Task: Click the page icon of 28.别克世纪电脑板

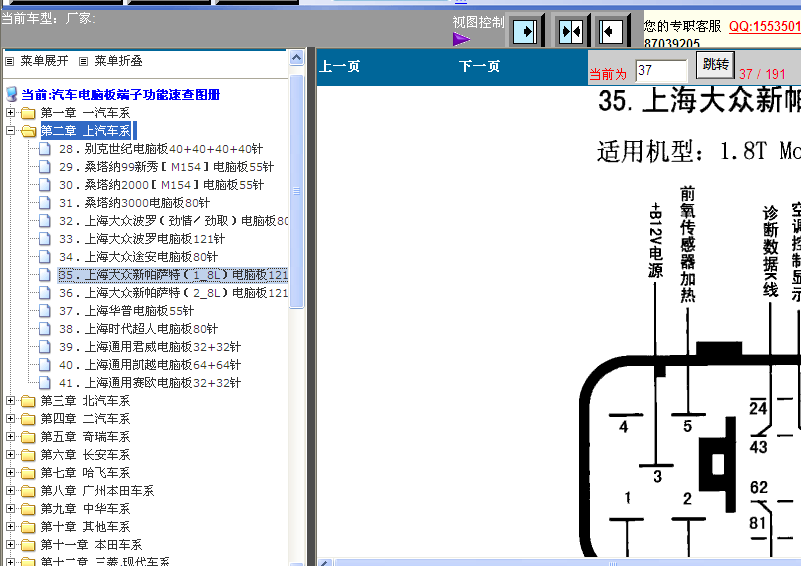Action: [45, 149]
